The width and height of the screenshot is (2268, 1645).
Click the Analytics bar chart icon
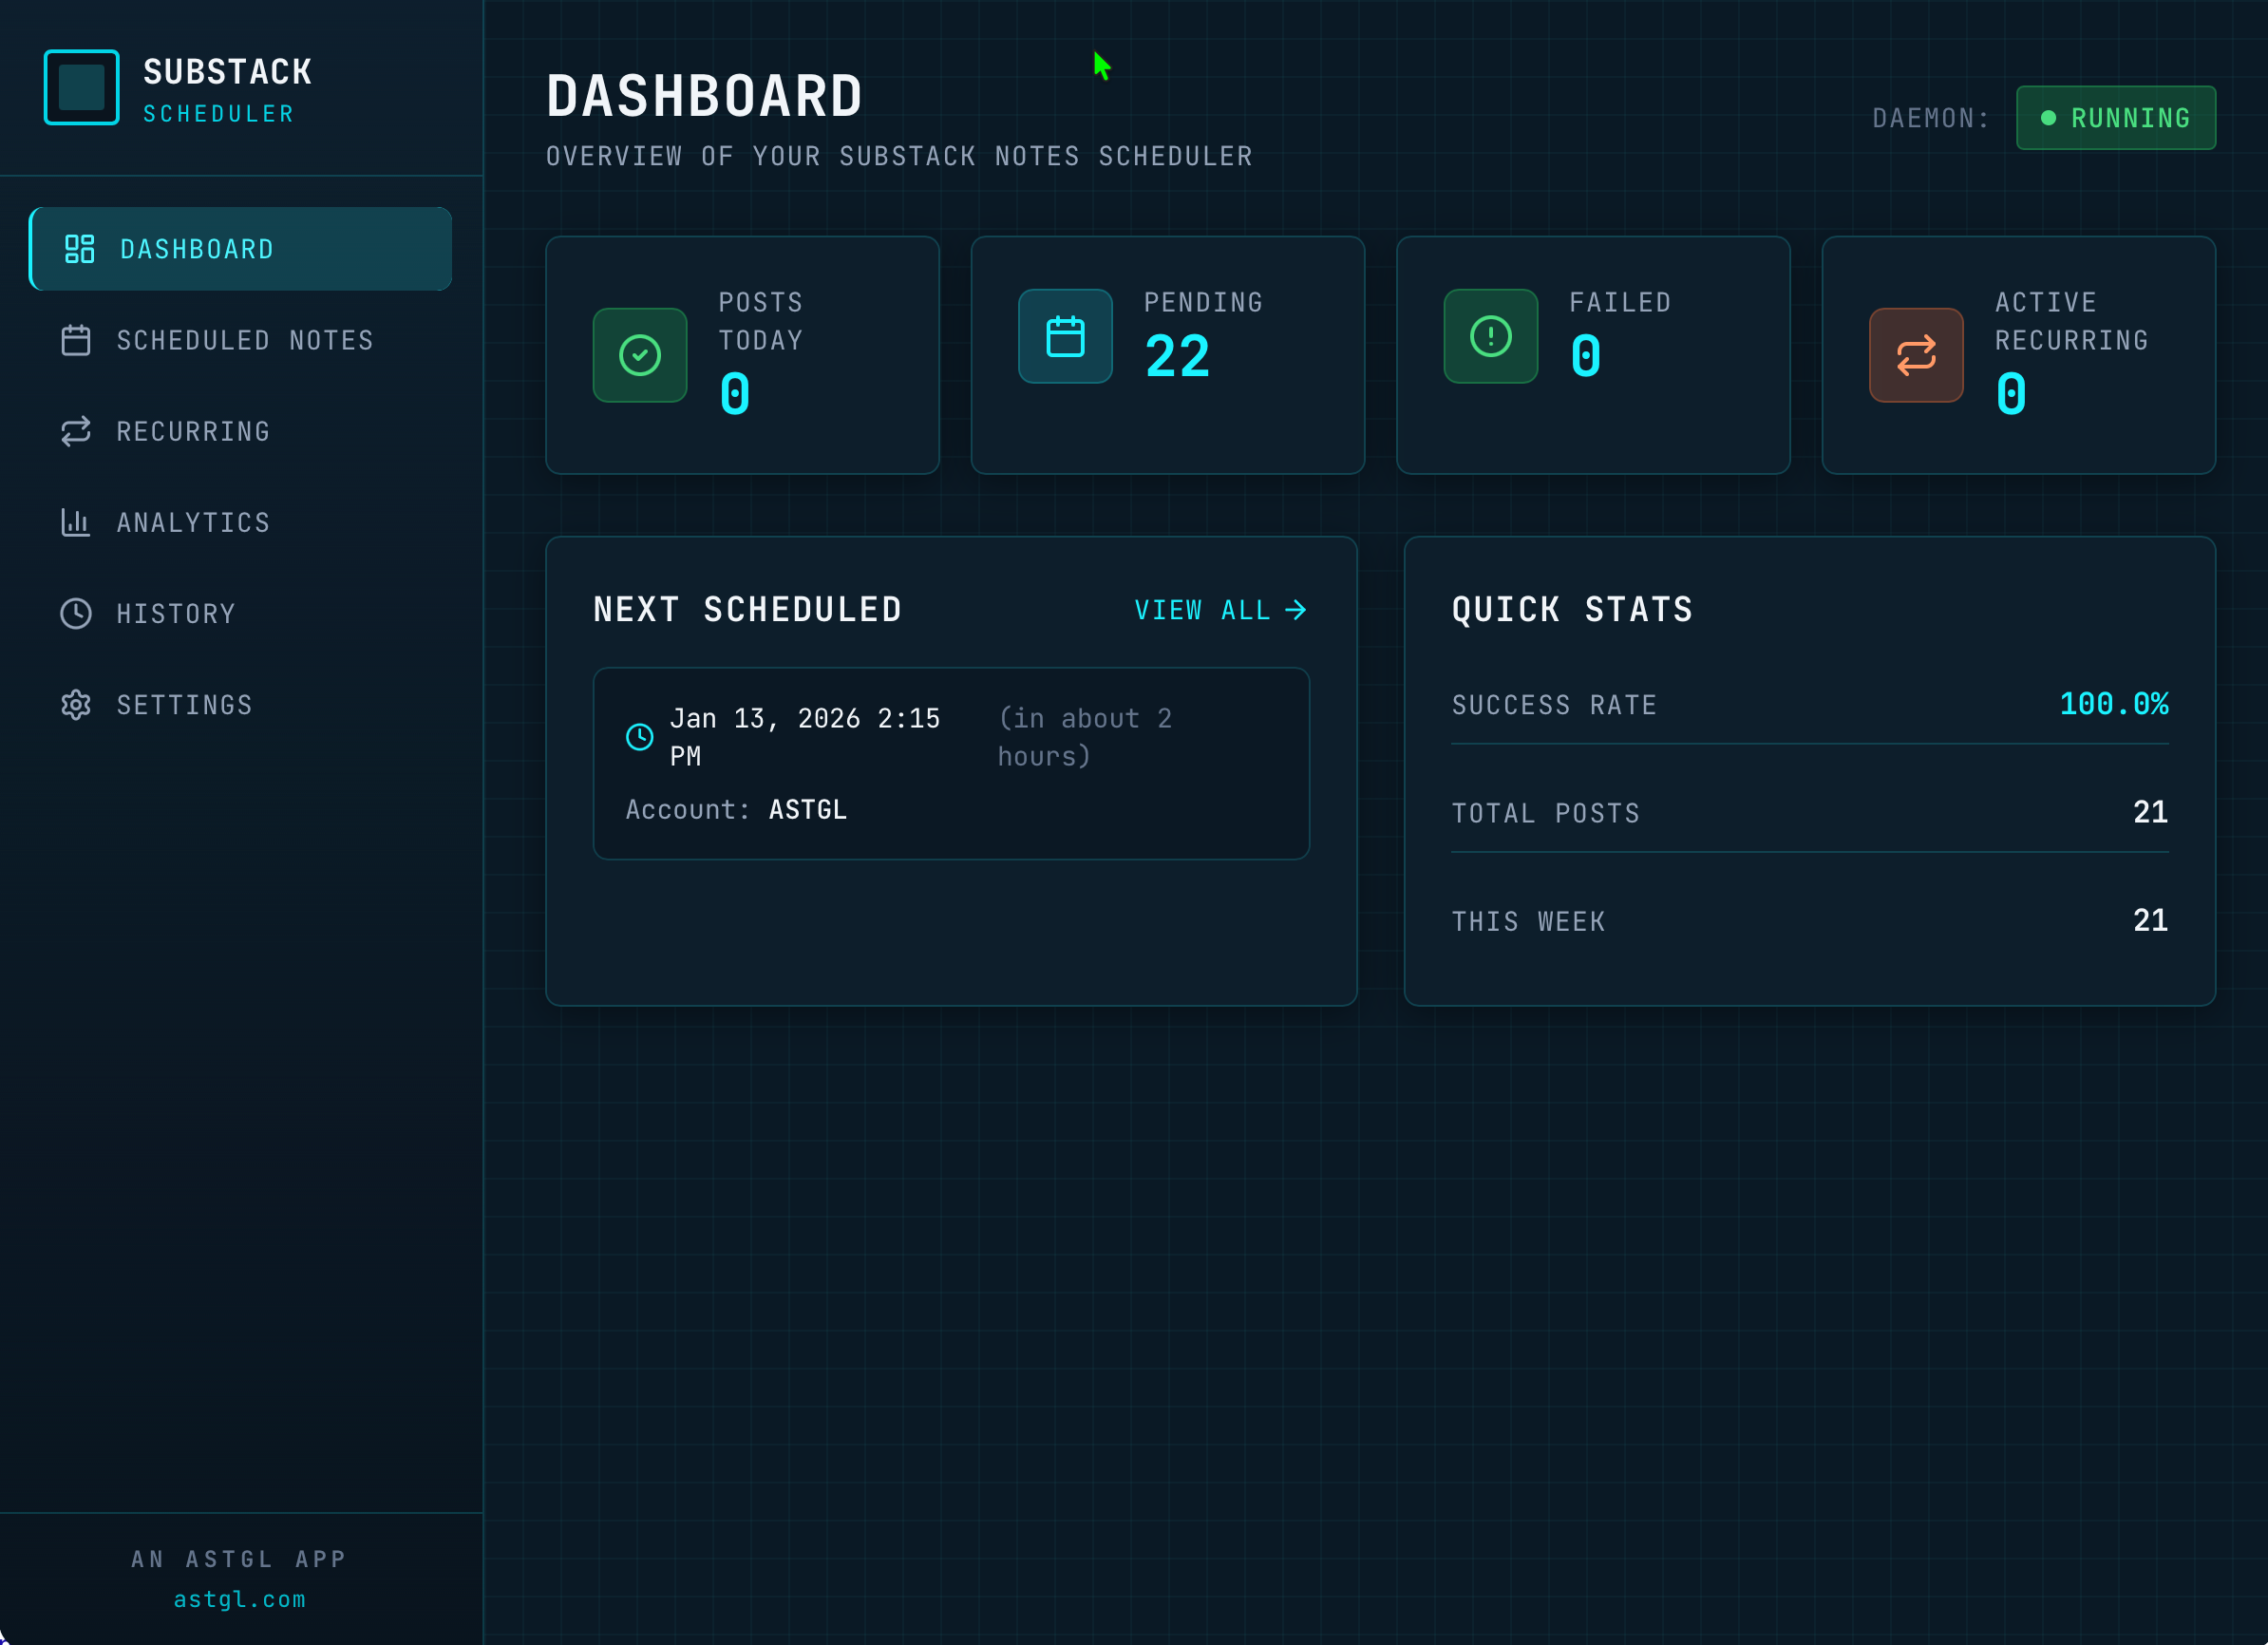point(76,522)
